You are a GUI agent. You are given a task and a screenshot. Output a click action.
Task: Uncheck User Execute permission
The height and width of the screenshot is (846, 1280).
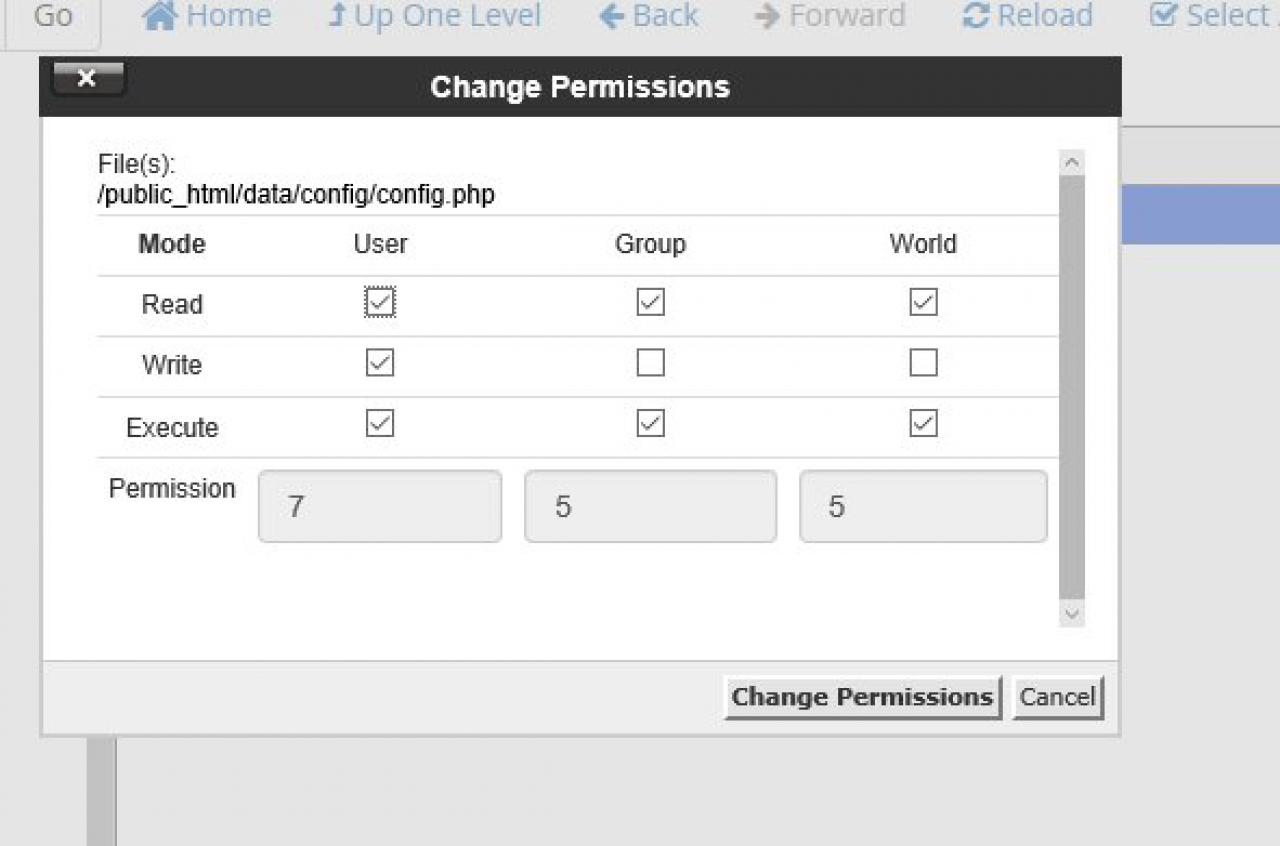(x=380, y=424)
